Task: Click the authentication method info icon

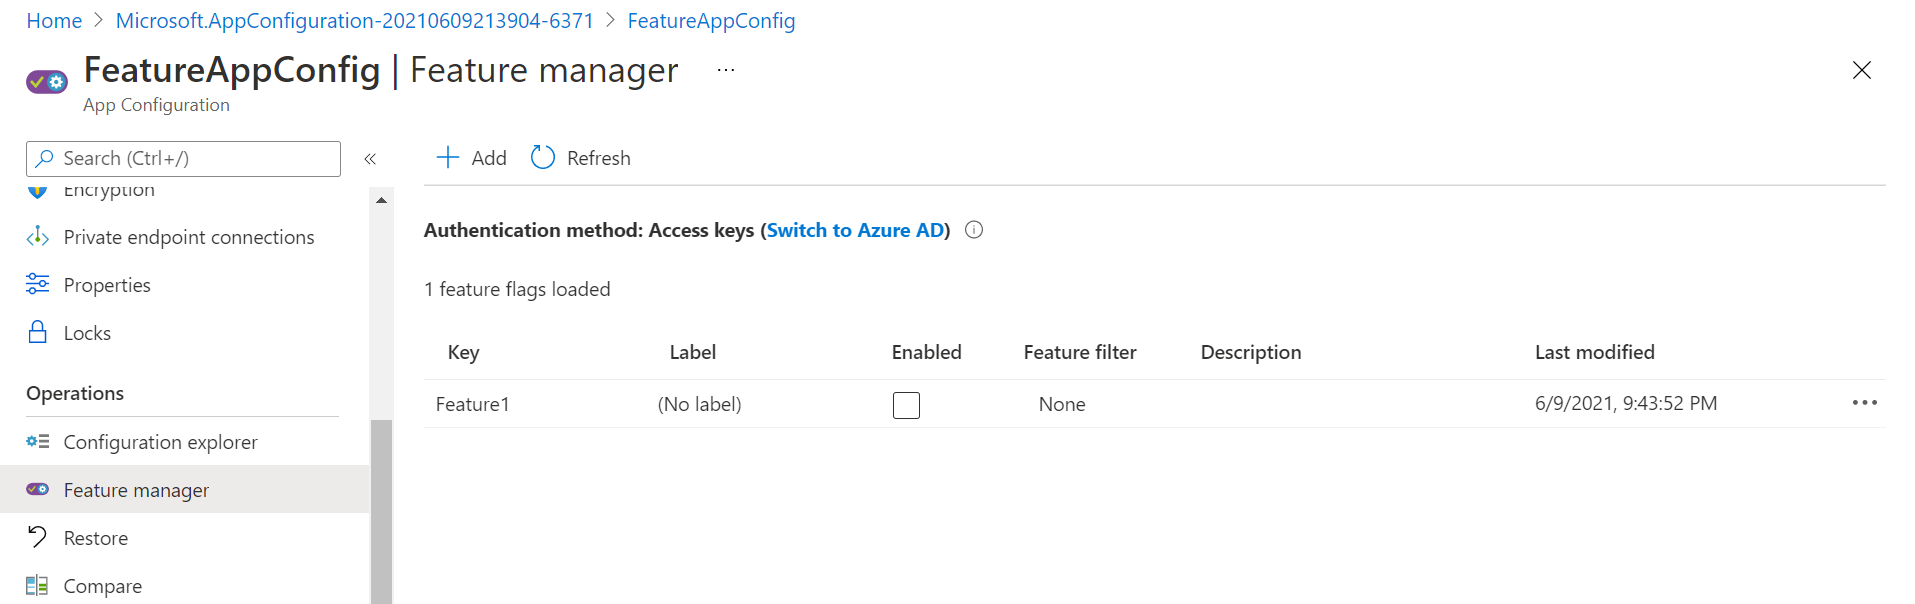Action: pyautogui.click(x=974, y=230)
